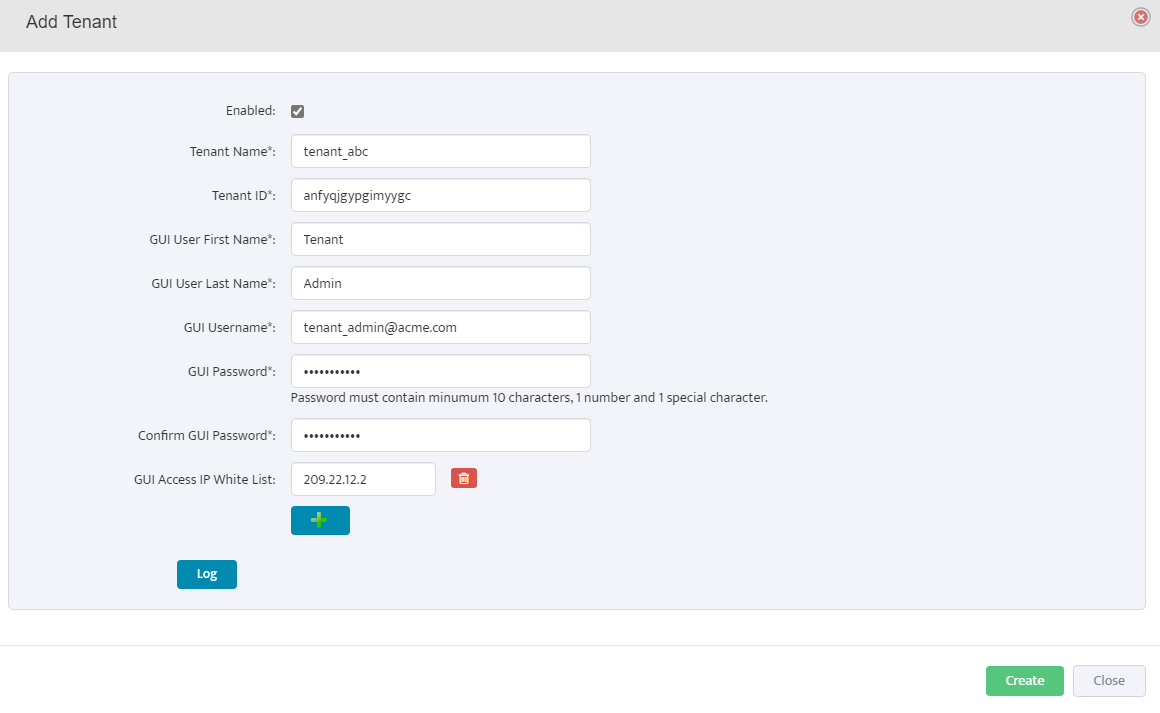Click the red trash icon beside IP 209.22.12.2
The image size is (1160, 713).
tap(463, 479)
